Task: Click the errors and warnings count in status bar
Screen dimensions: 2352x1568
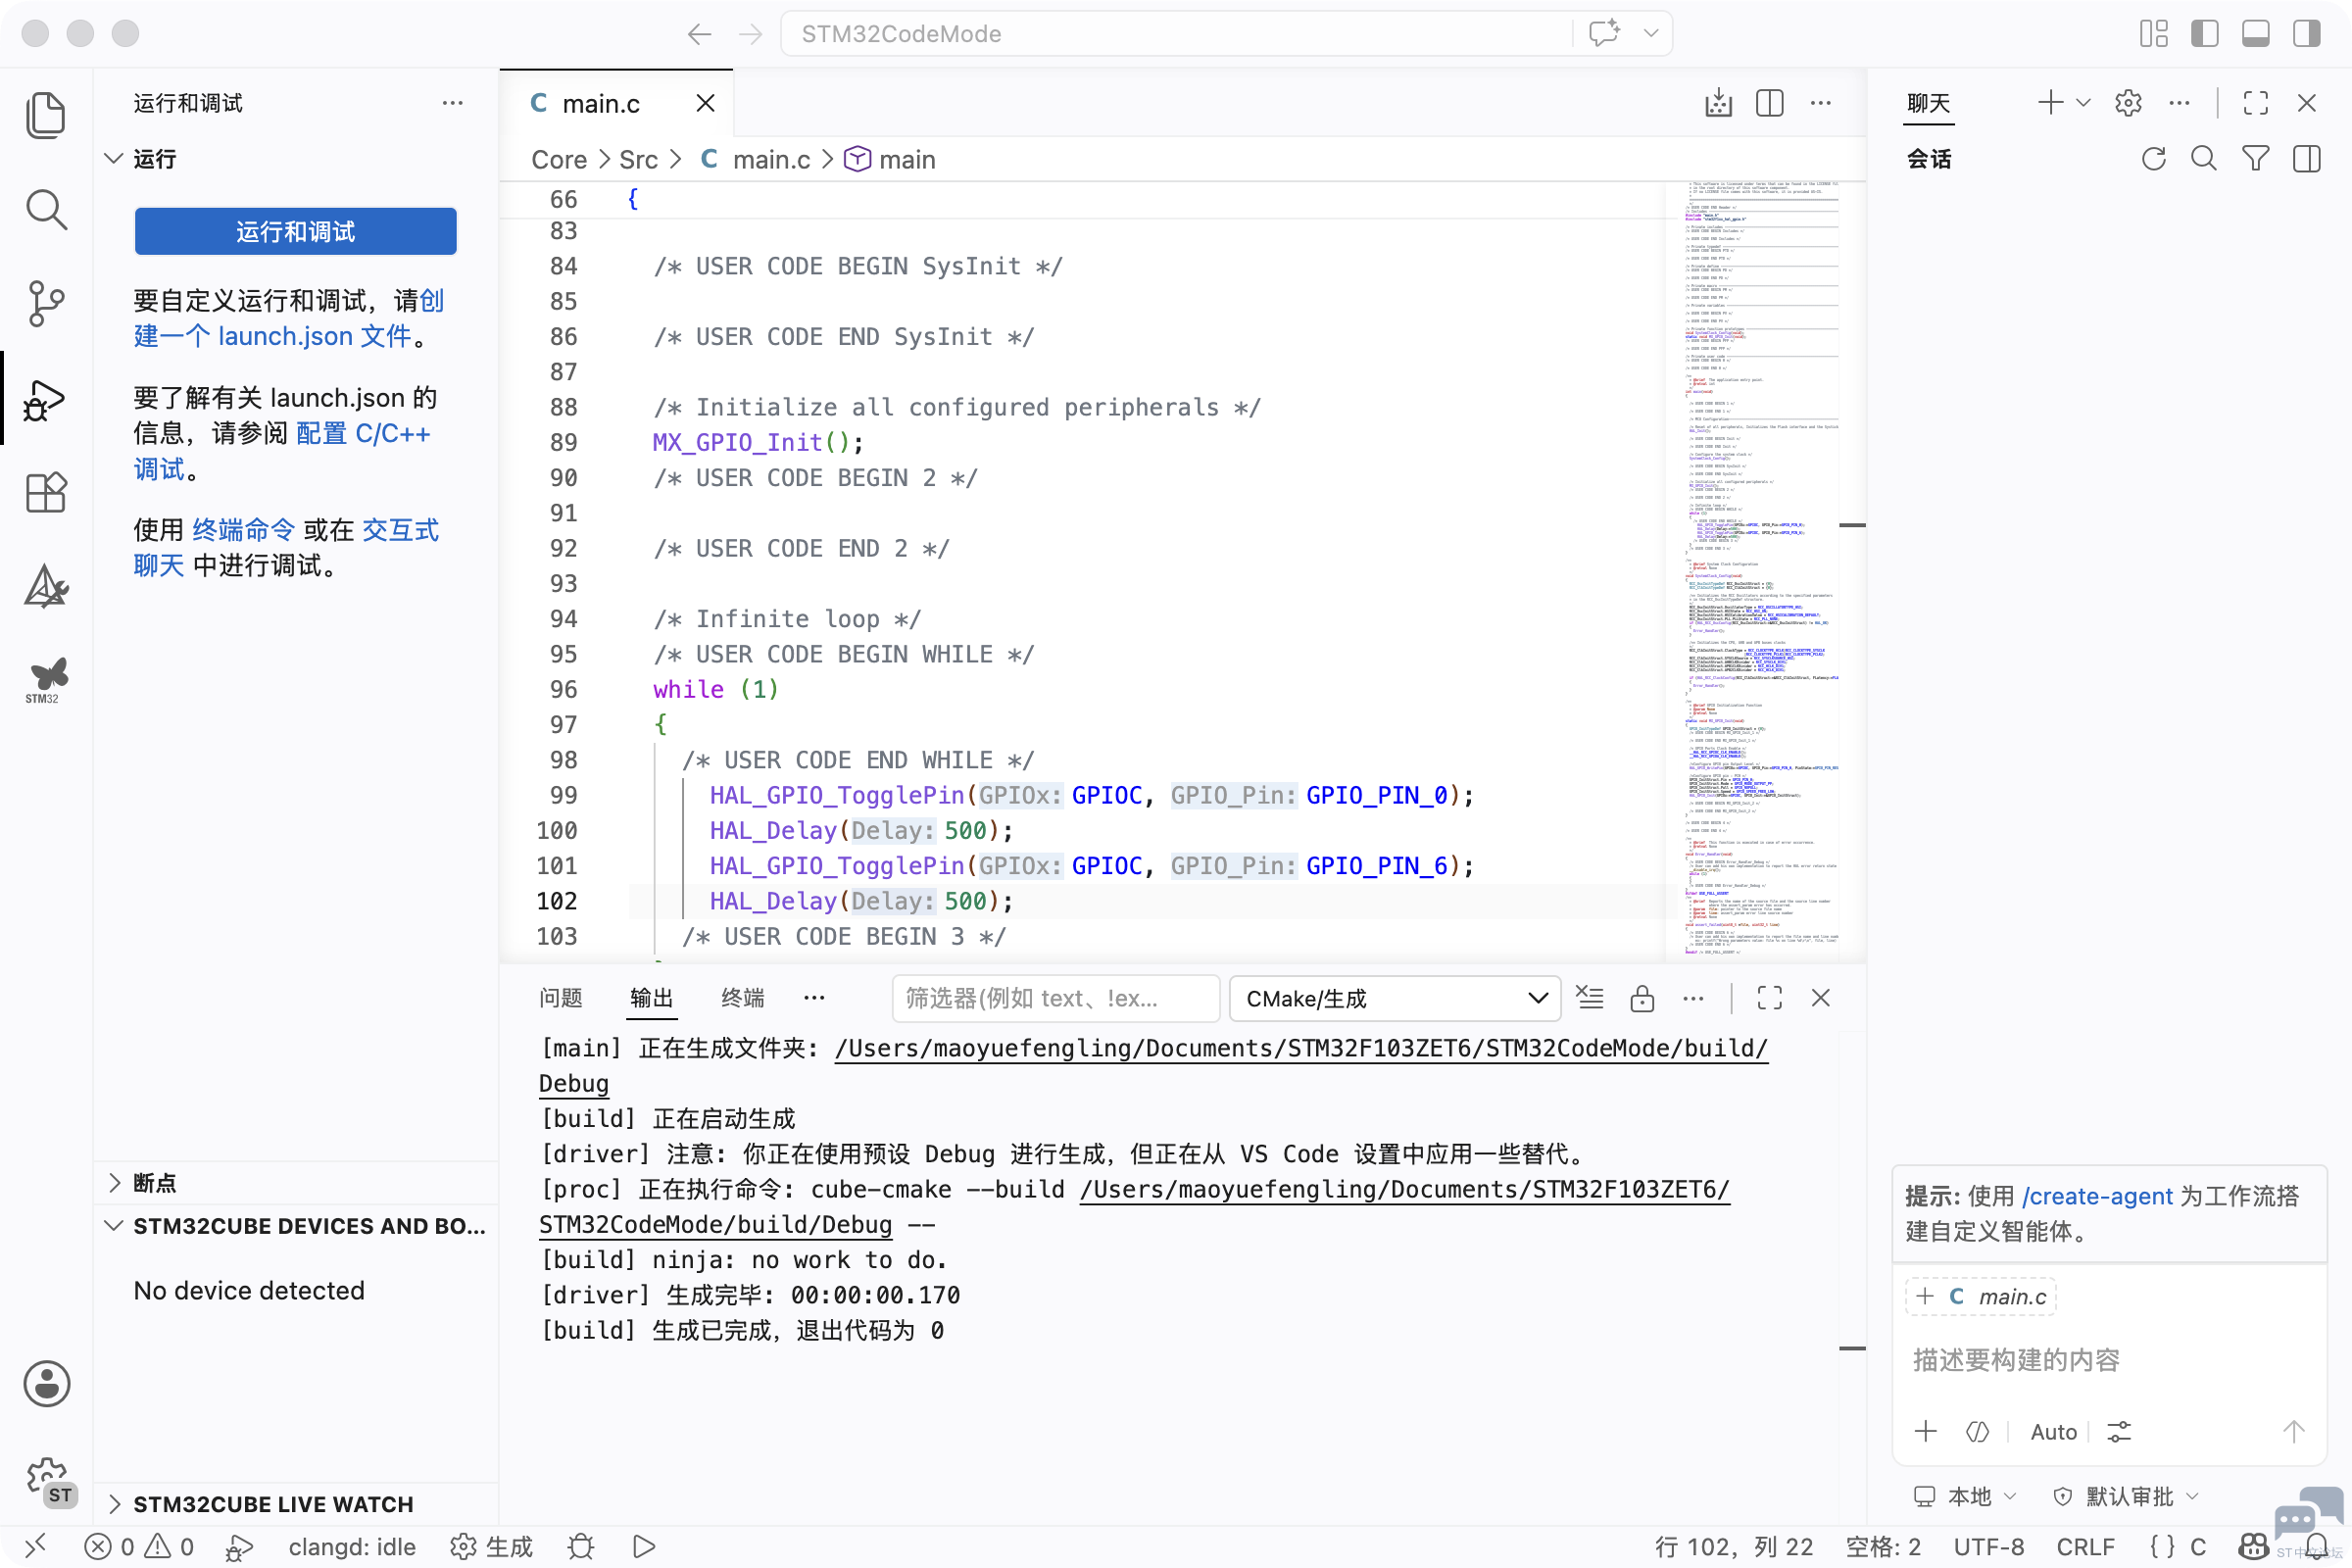Action: click(139, 1546)
